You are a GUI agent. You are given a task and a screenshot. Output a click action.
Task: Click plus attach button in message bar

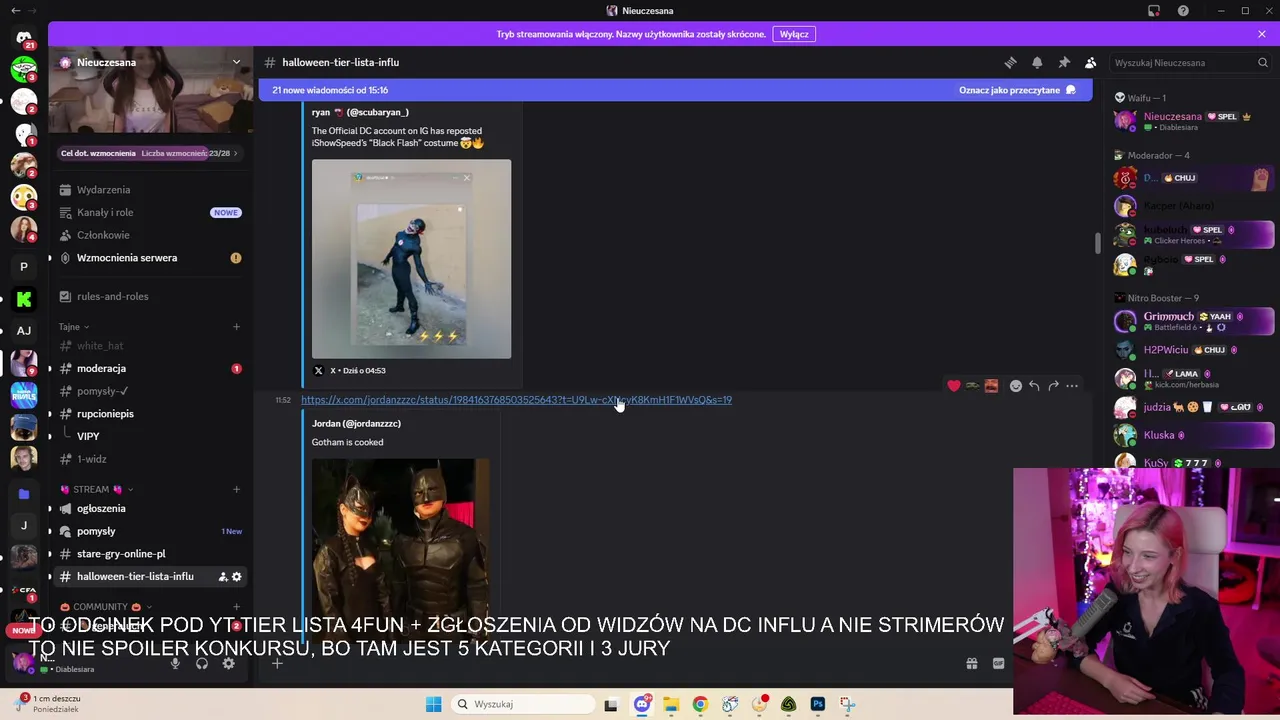click(x=277, y=663)
